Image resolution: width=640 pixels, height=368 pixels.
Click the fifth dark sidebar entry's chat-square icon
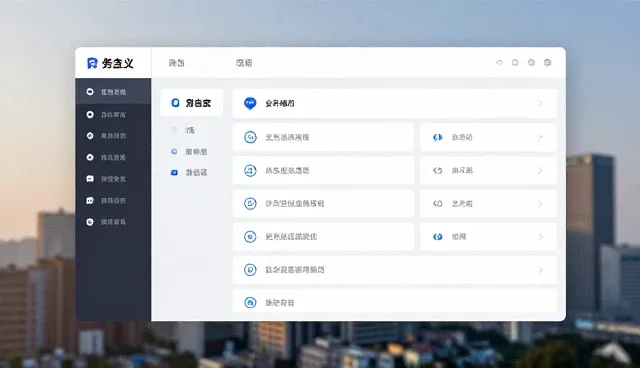point(90,179)
